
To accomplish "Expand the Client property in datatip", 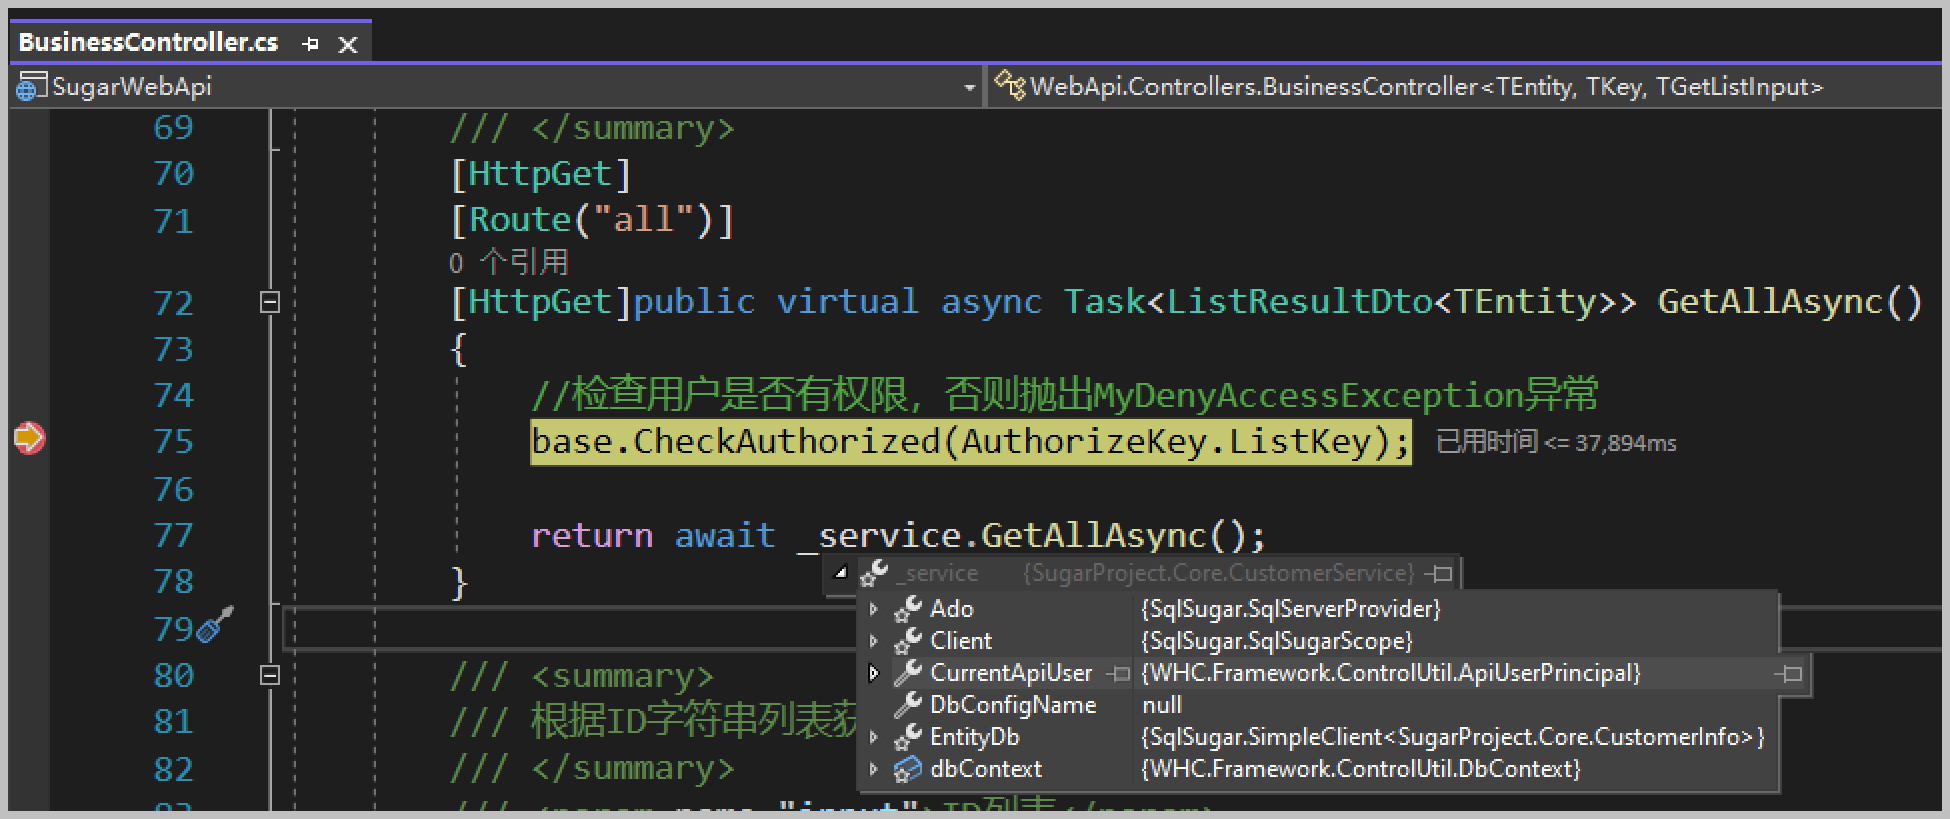I will (x=873, y=640).
